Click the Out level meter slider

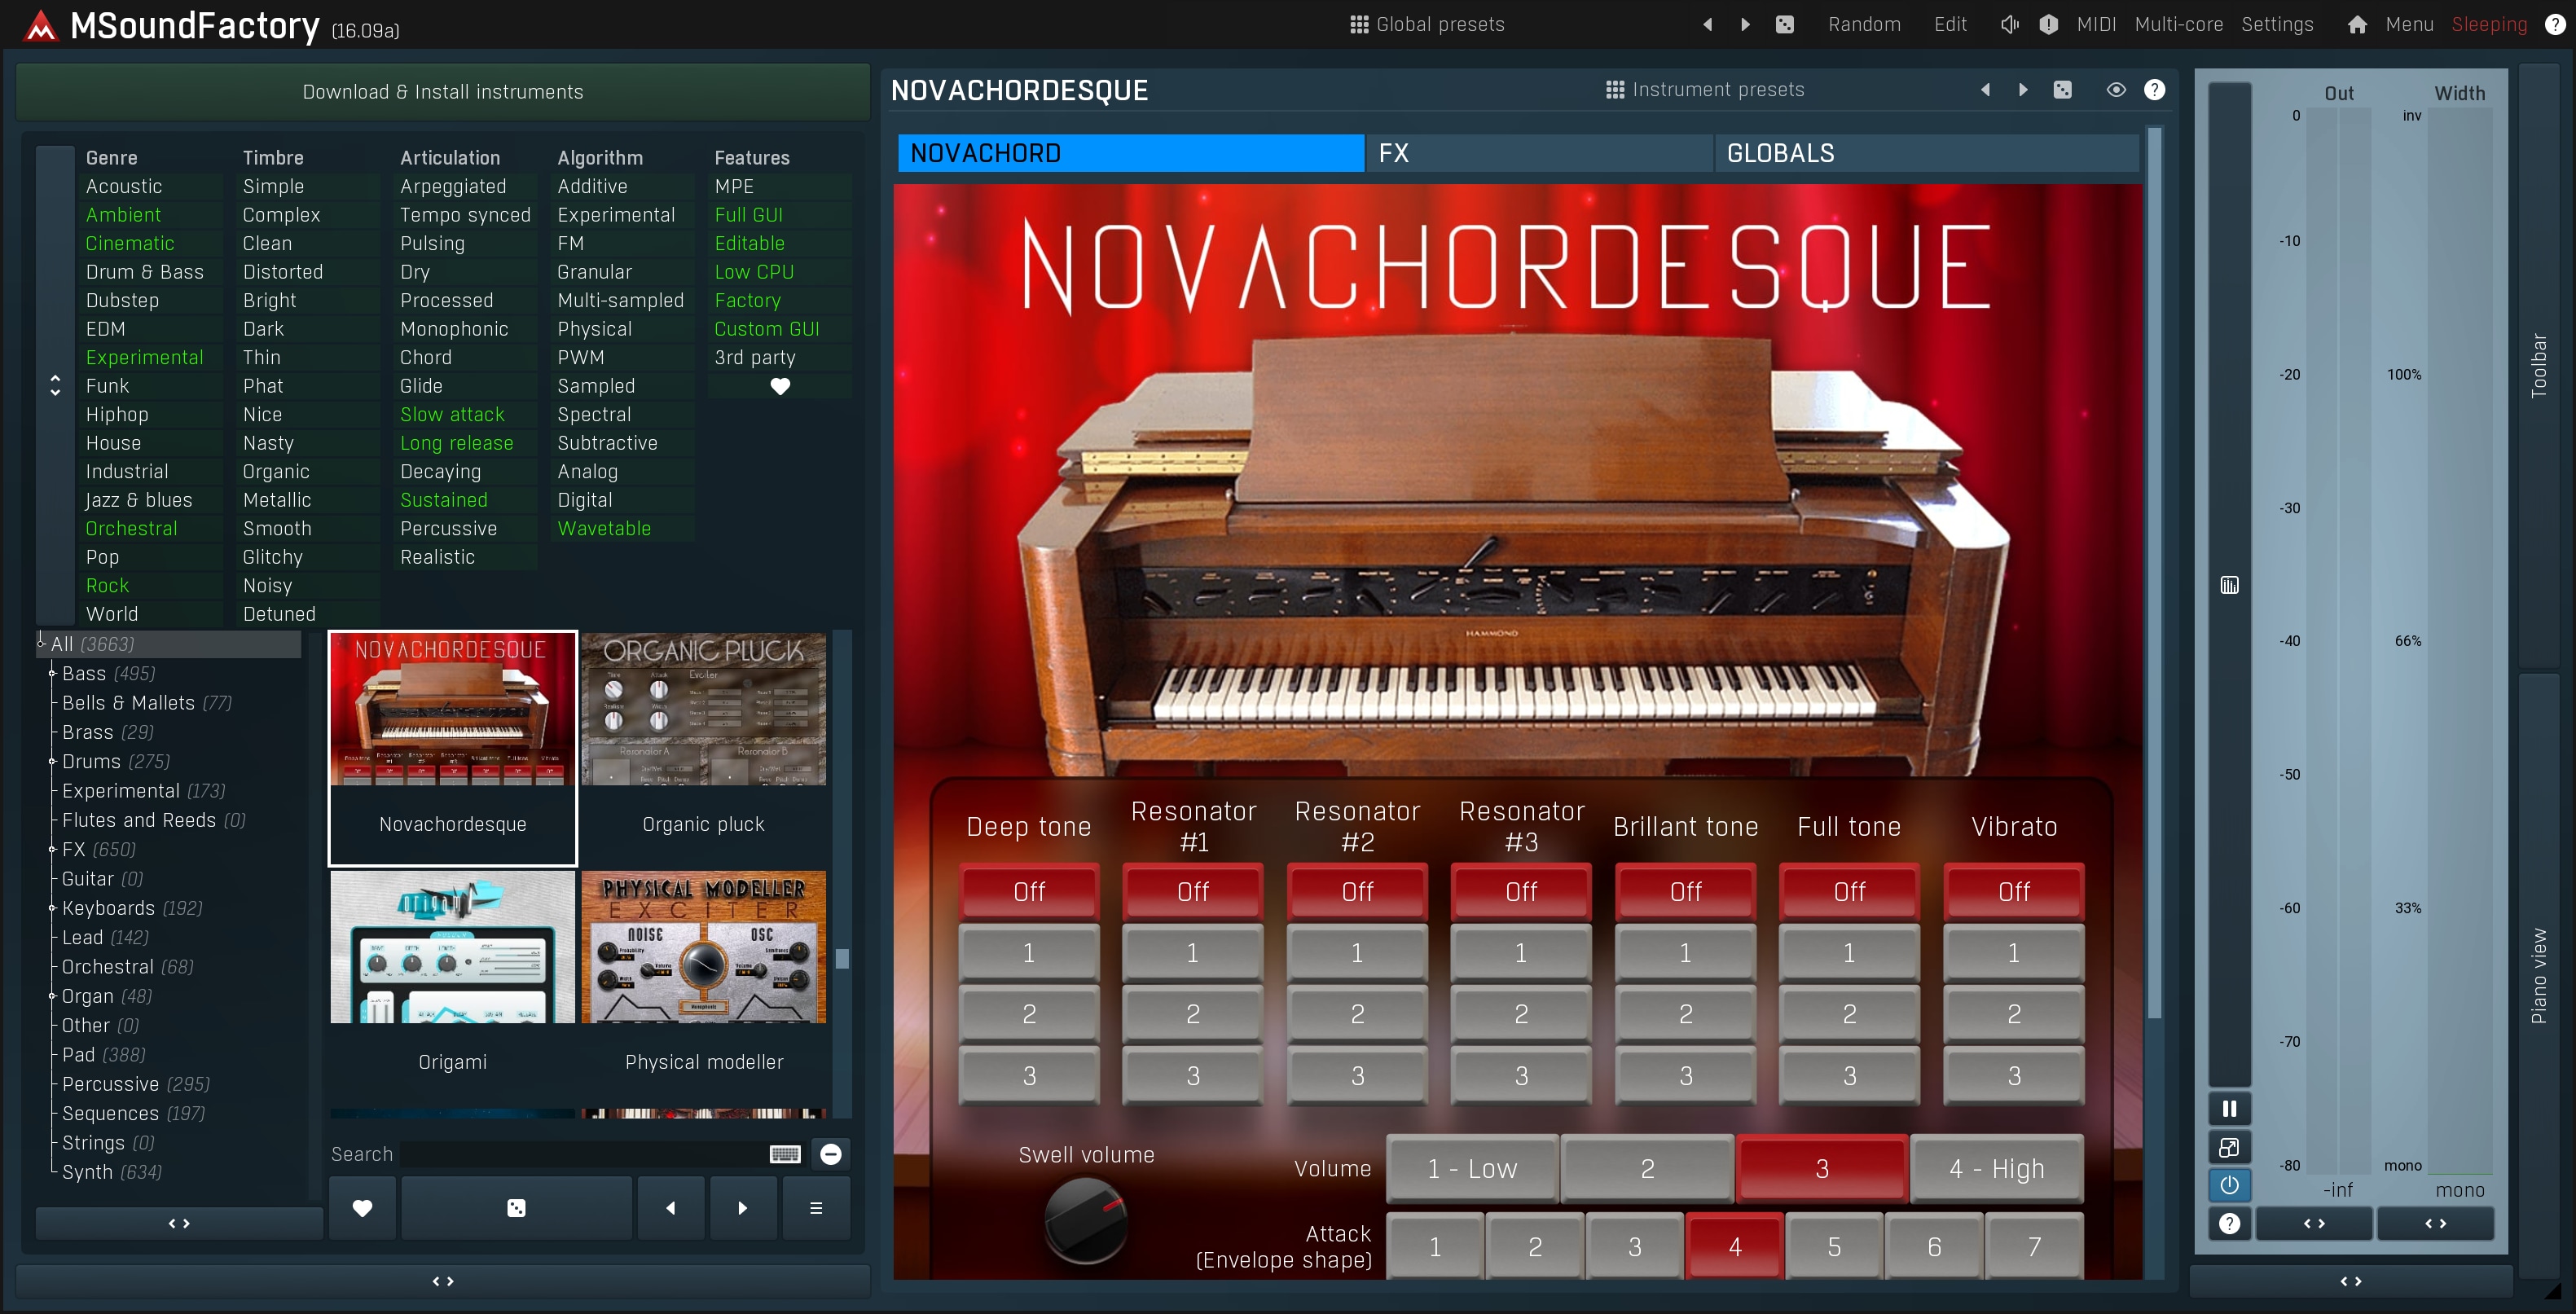coord(2339,640)
